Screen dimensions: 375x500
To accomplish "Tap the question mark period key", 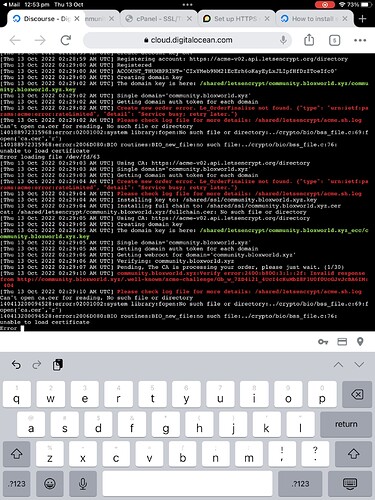I will 315,454.
